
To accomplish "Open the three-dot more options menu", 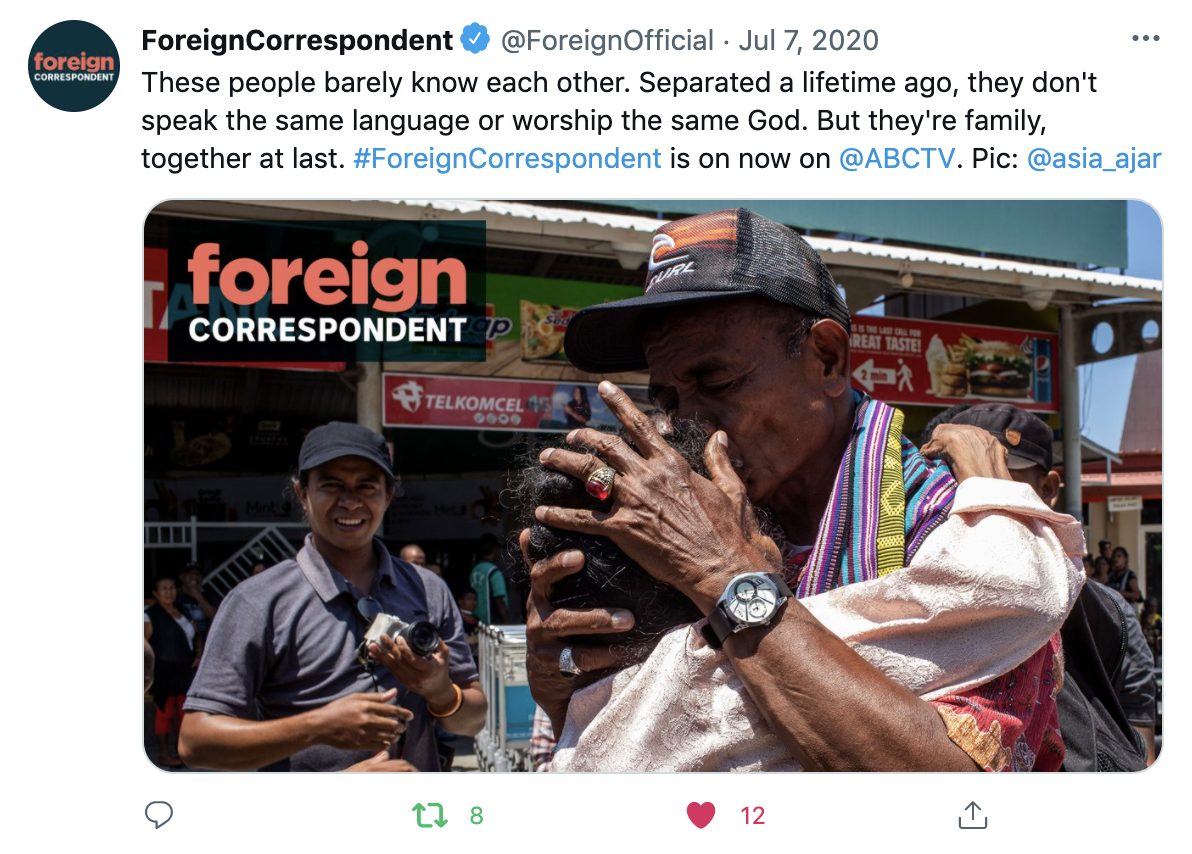I will 1146,39.
